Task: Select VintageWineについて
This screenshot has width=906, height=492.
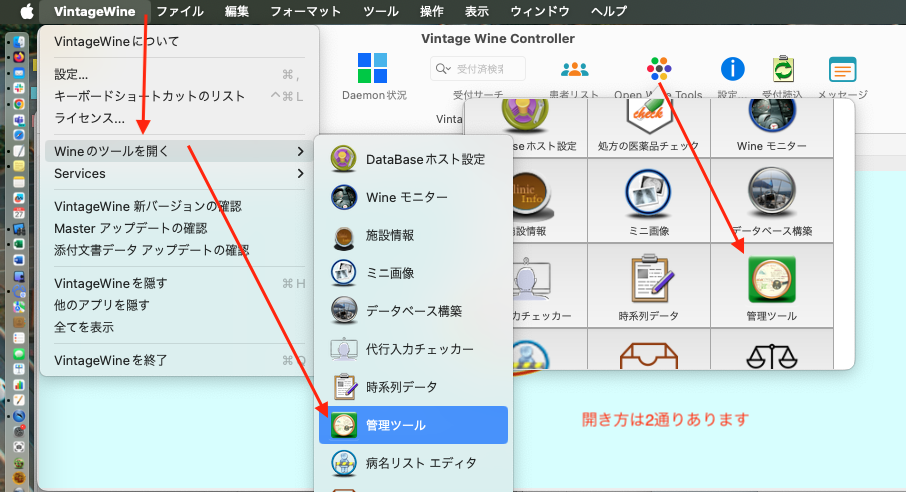Action: [x=179, y=42]
